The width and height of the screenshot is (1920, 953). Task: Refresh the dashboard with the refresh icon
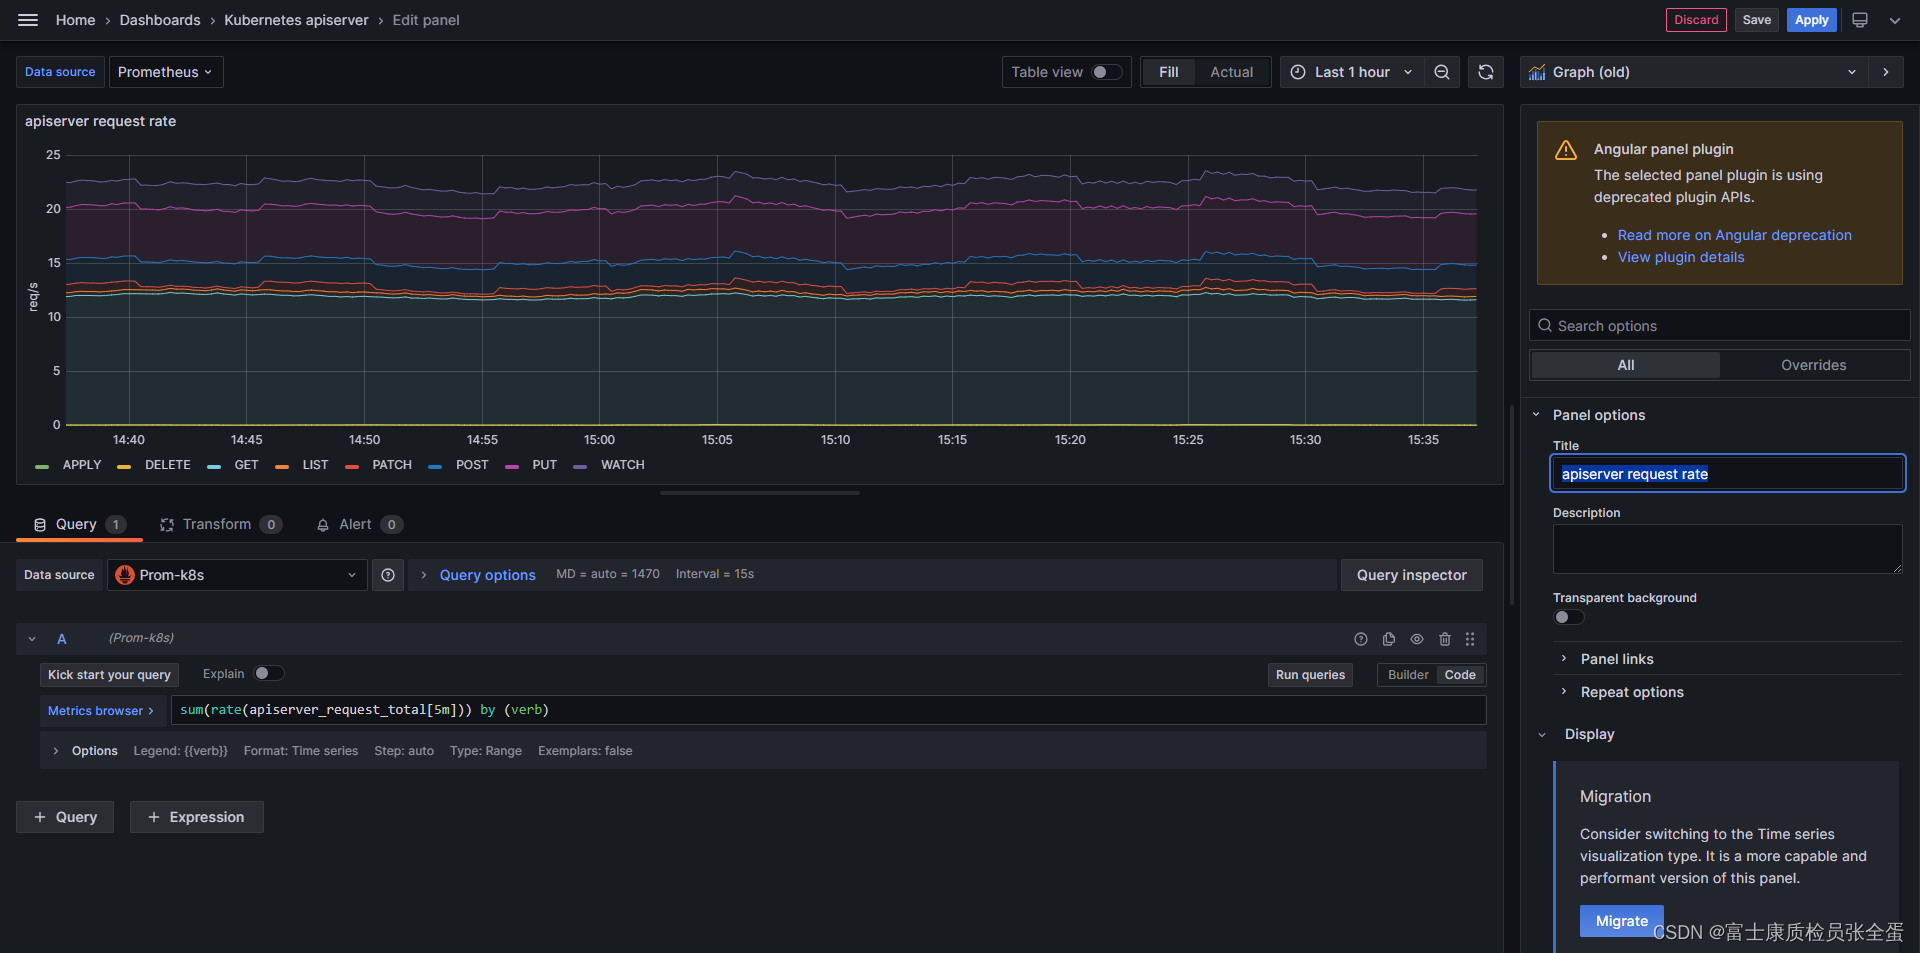point(1486,72)
